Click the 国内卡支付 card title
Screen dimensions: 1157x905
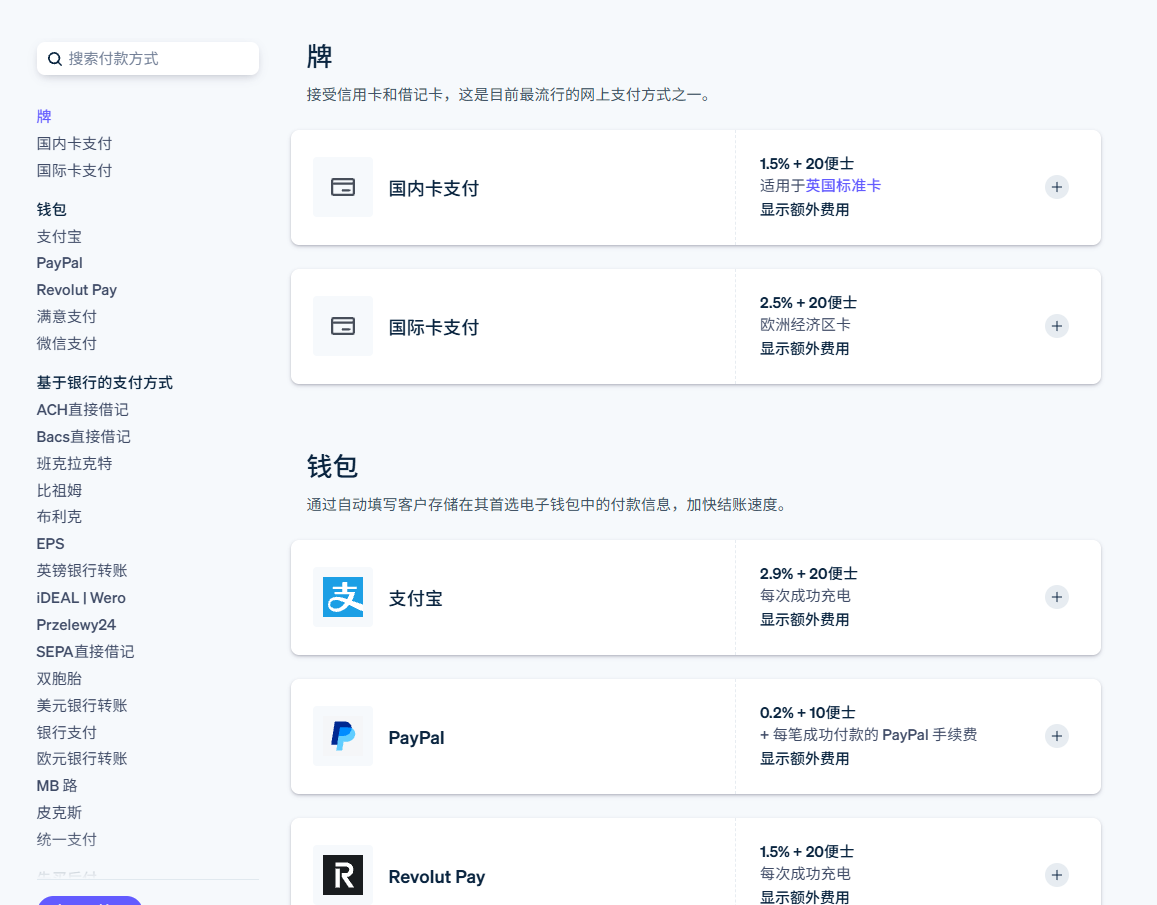434,189
